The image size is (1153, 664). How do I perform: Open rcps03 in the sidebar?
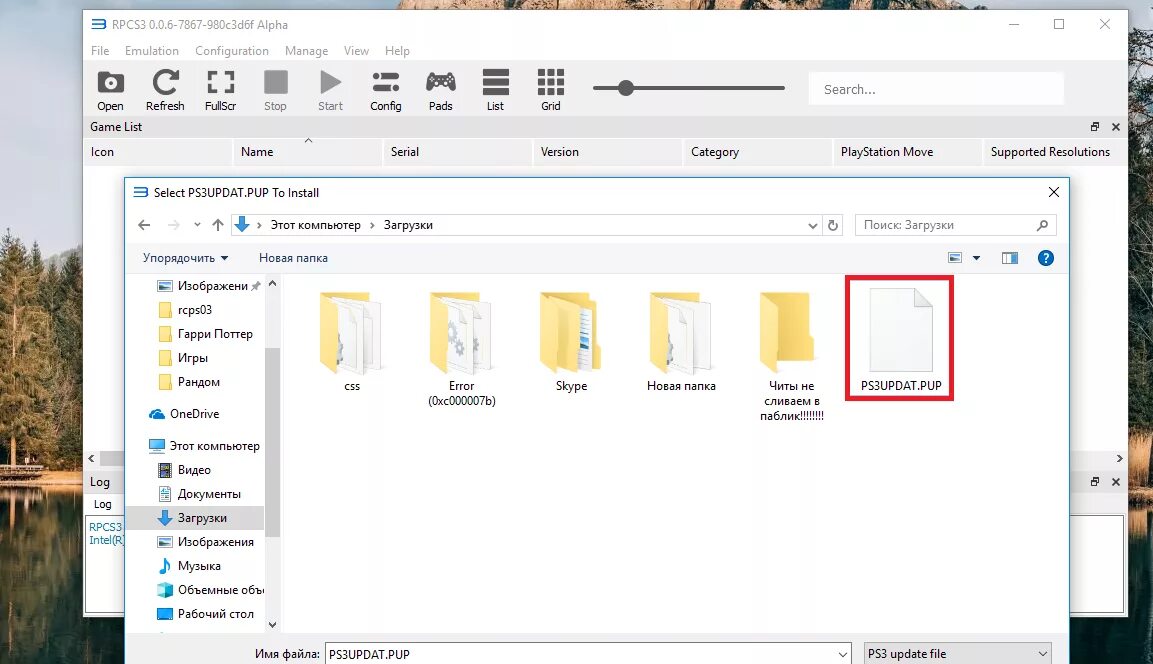coord(195,310)
